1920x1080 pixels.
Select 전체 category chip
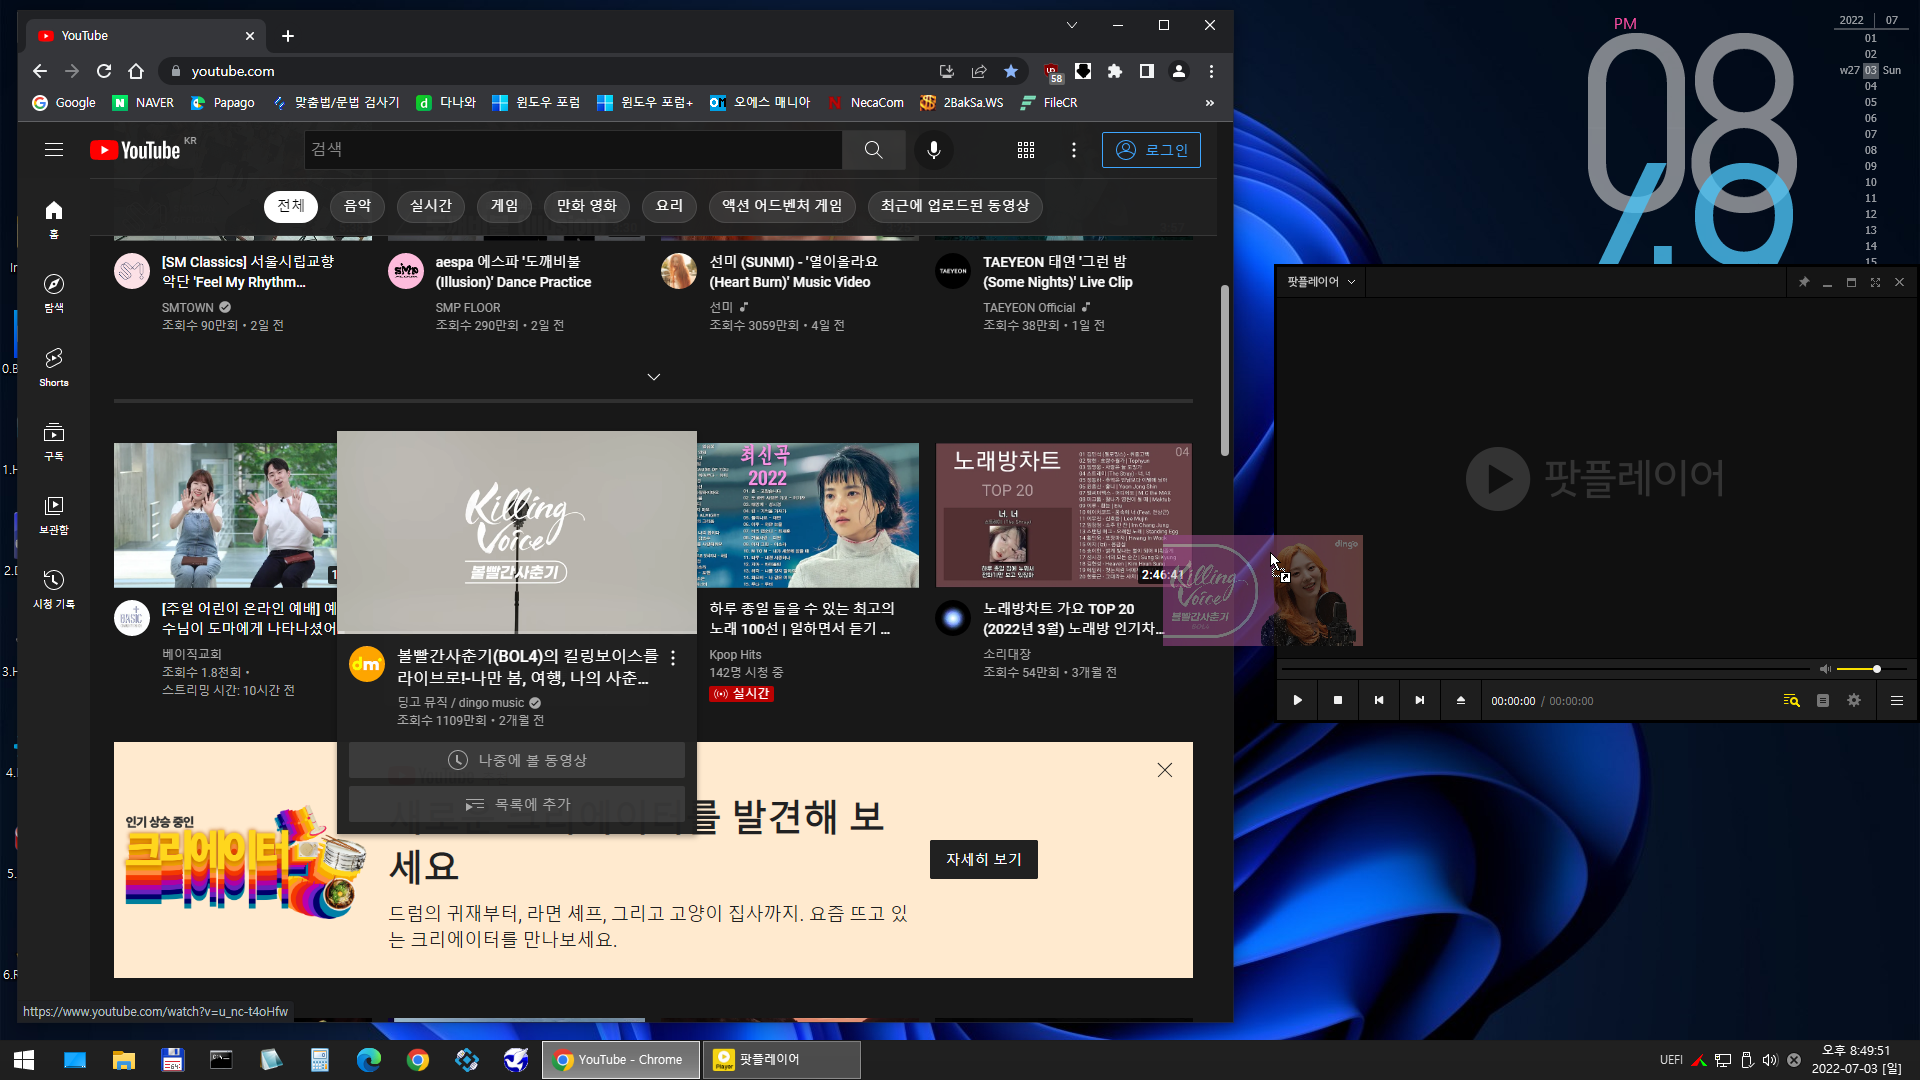[x=291, y=206]
